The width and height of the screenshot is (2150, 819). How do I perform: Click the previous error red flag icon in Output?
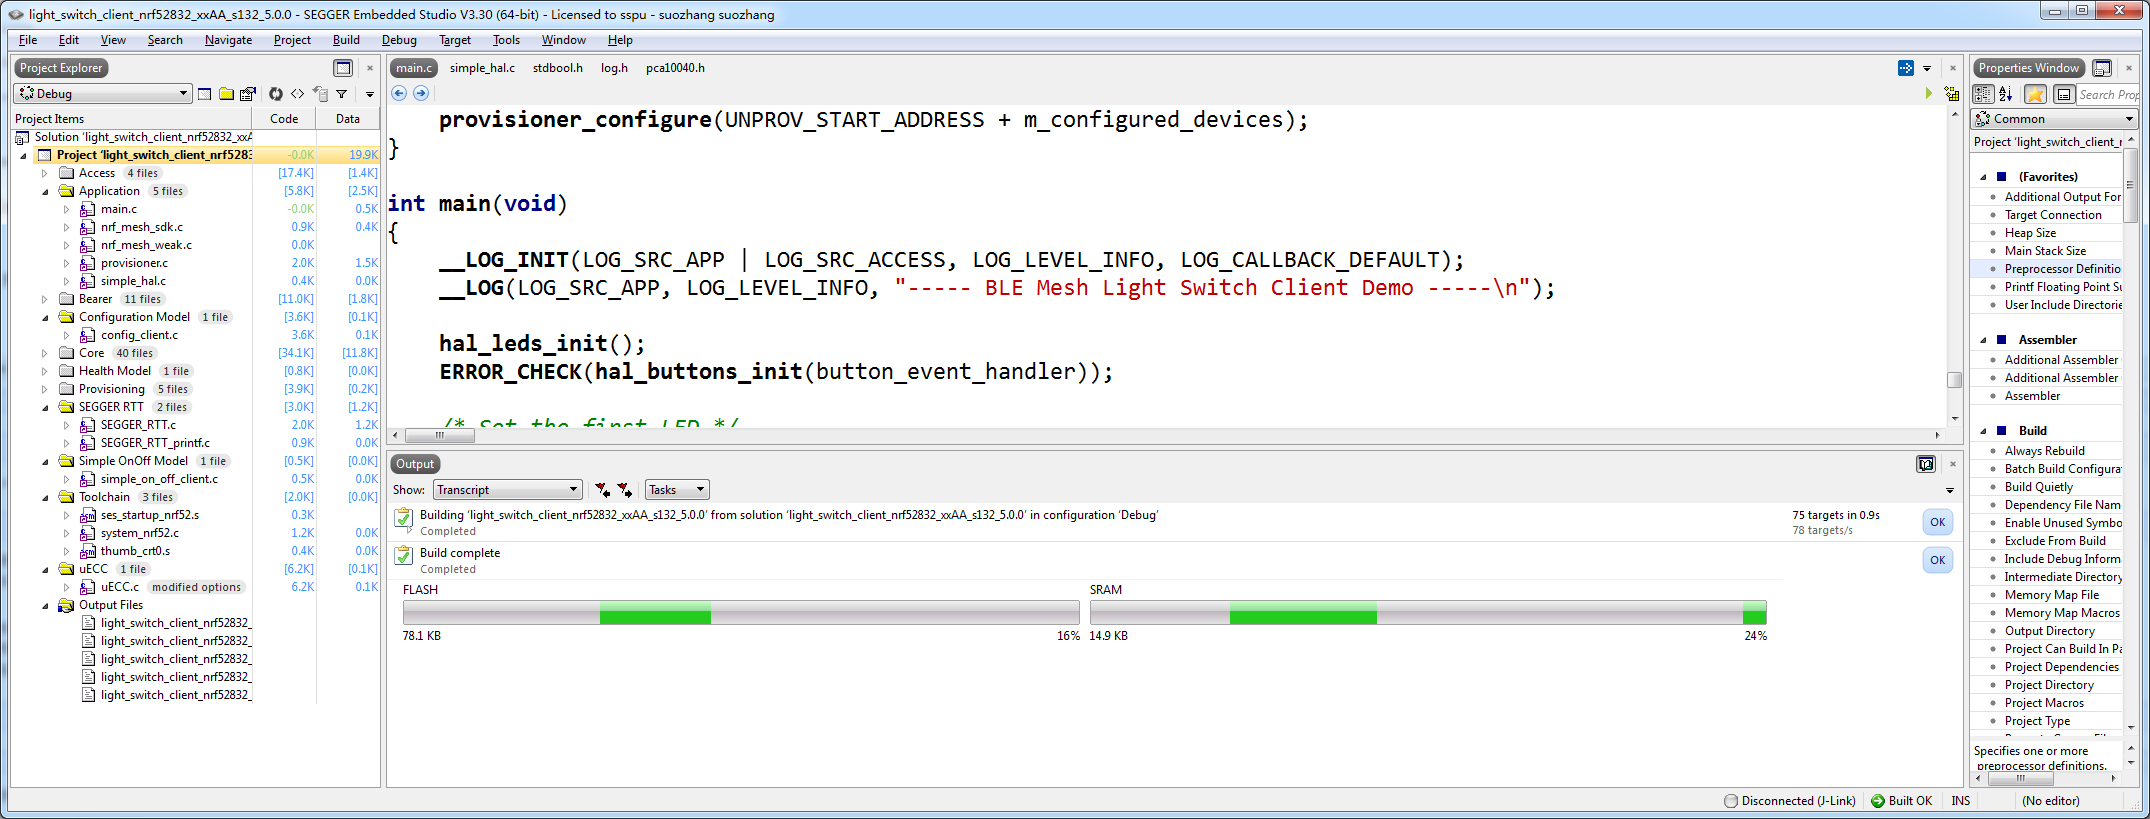(602, 490)
